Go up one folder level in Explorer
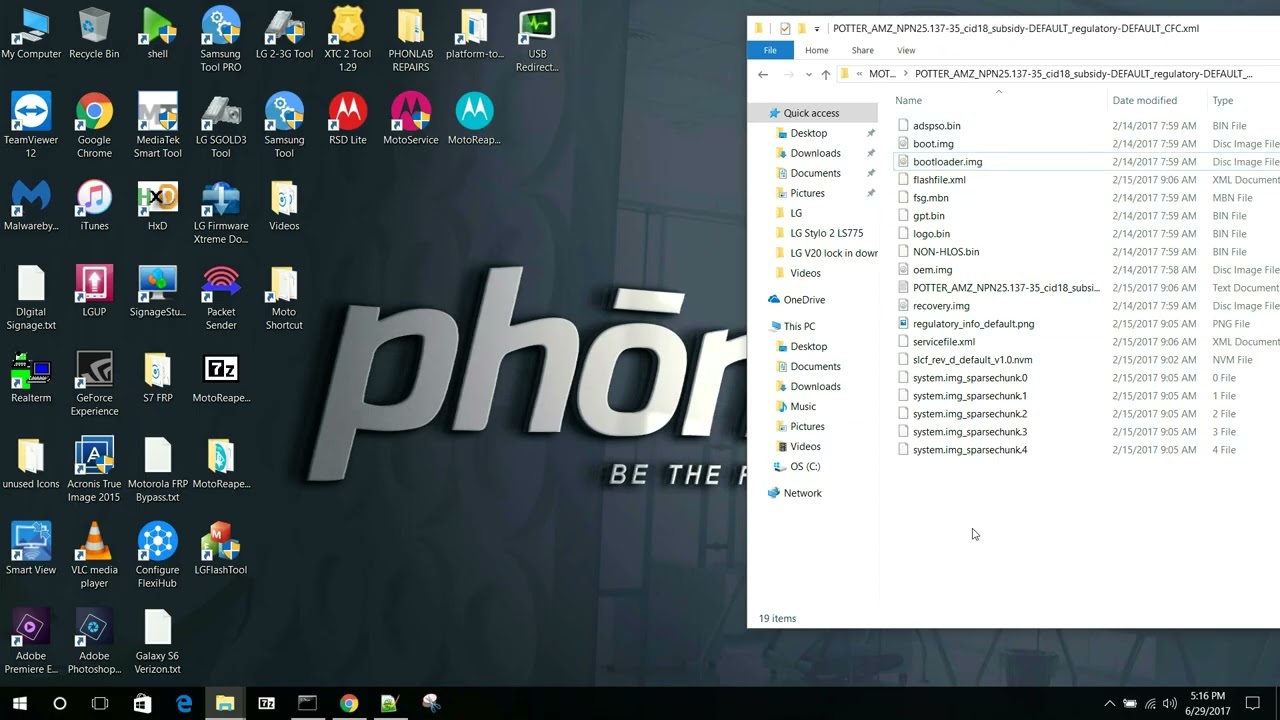The image size is (1280, 720). (x=825, y=74)
